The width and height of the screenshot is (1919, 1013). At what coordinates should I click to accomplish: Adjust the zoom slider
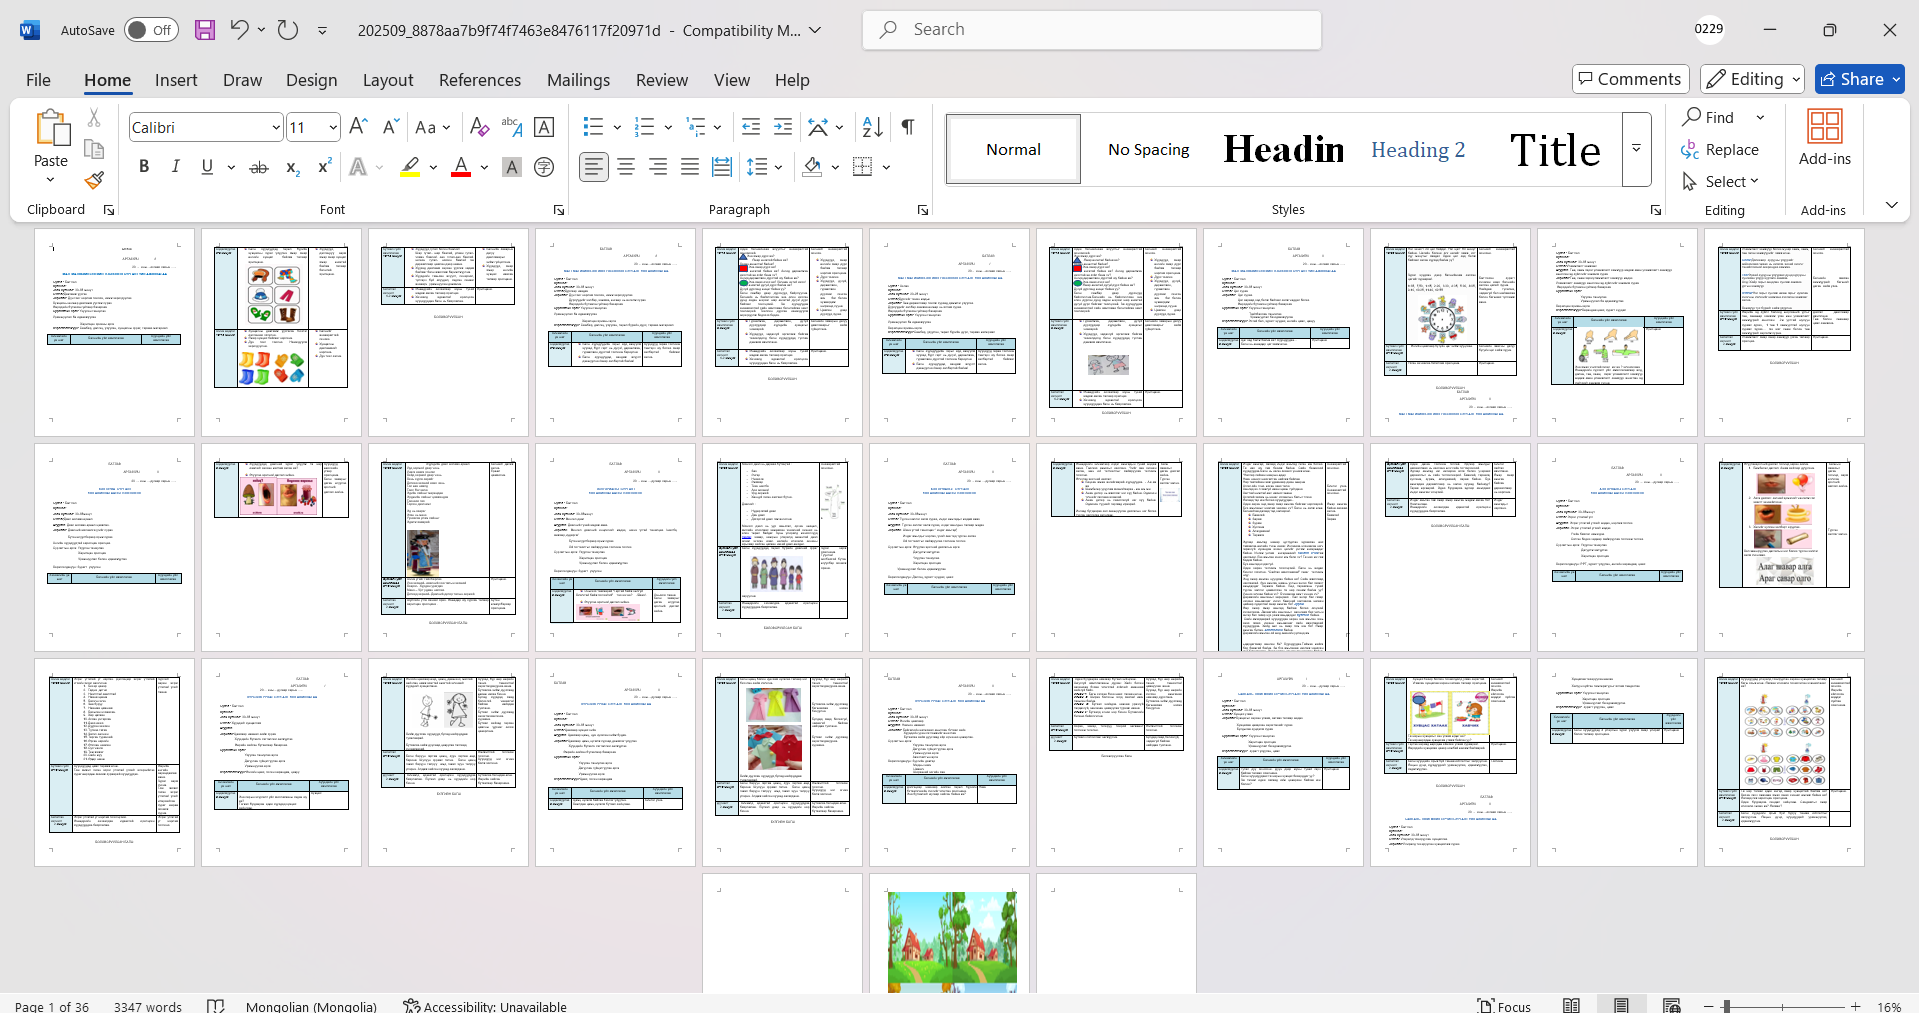click(x=1727, y=1006)
